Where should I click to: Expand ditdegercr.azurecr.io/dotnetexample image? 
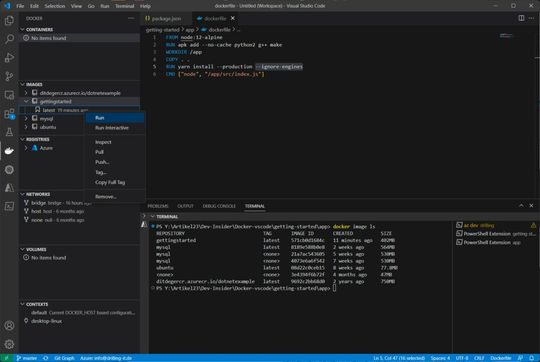click(26, 93)
